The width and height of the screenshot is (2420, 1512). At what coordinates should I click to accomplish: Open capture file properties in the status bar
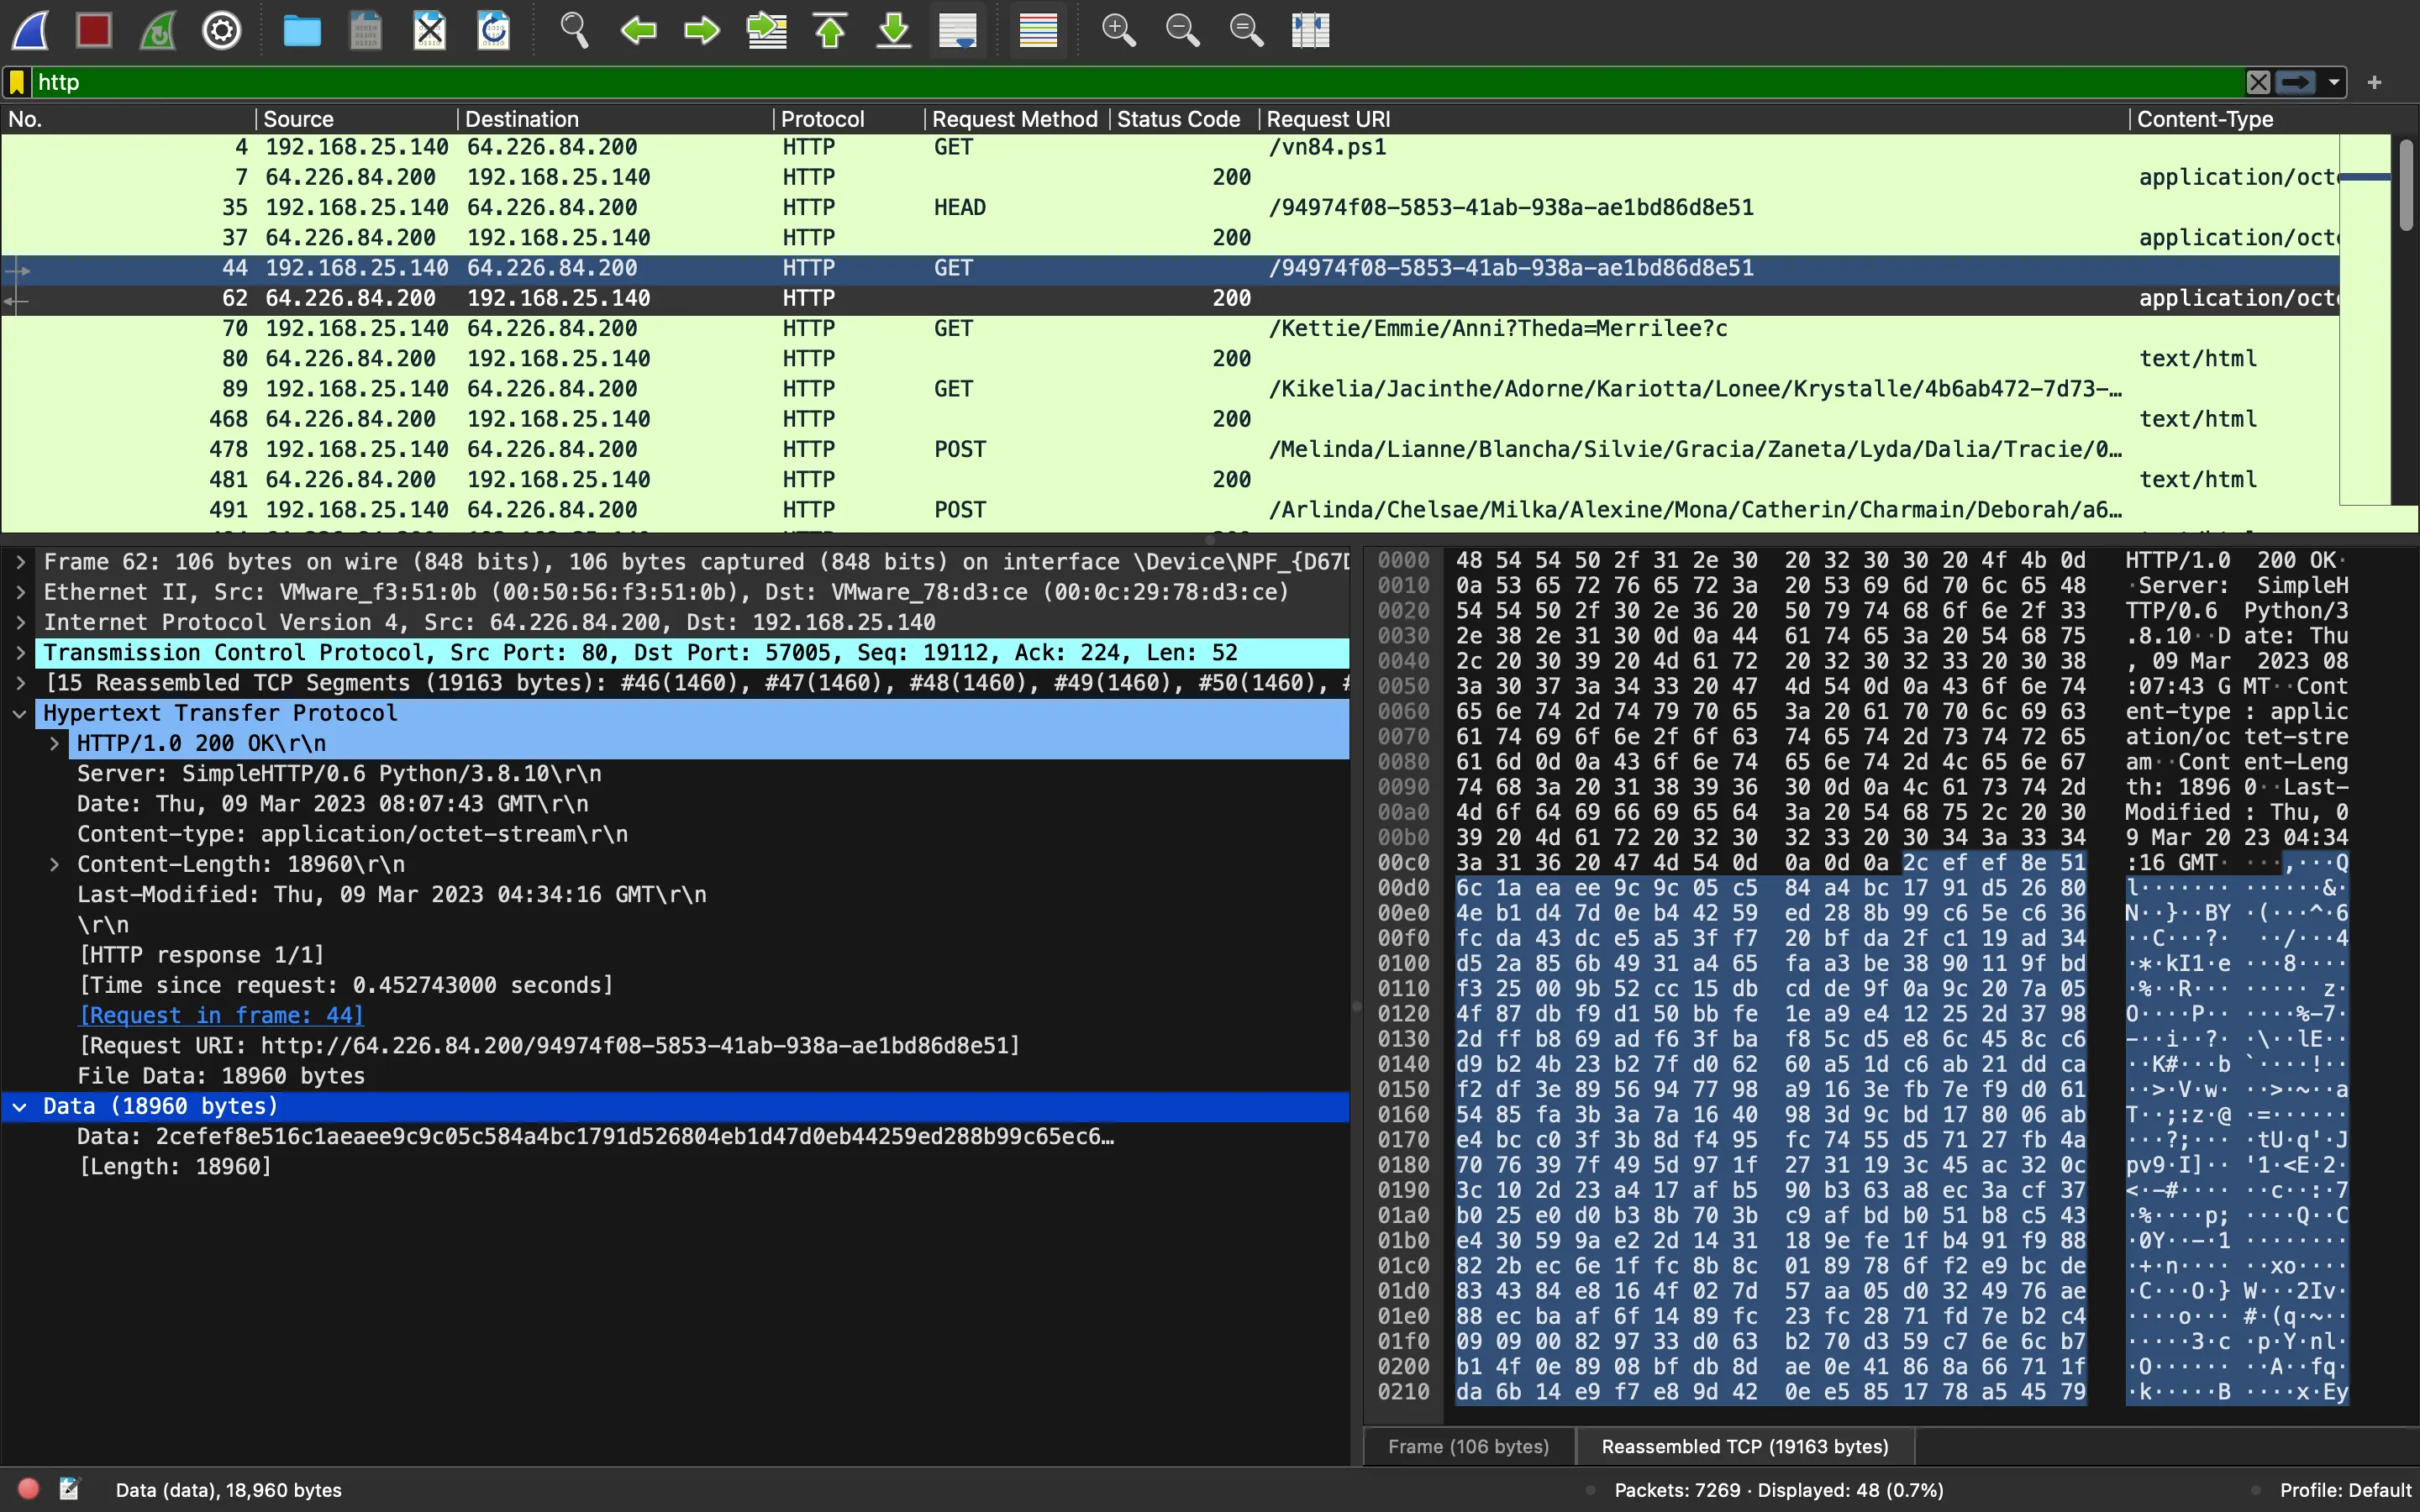[69, 1489]
